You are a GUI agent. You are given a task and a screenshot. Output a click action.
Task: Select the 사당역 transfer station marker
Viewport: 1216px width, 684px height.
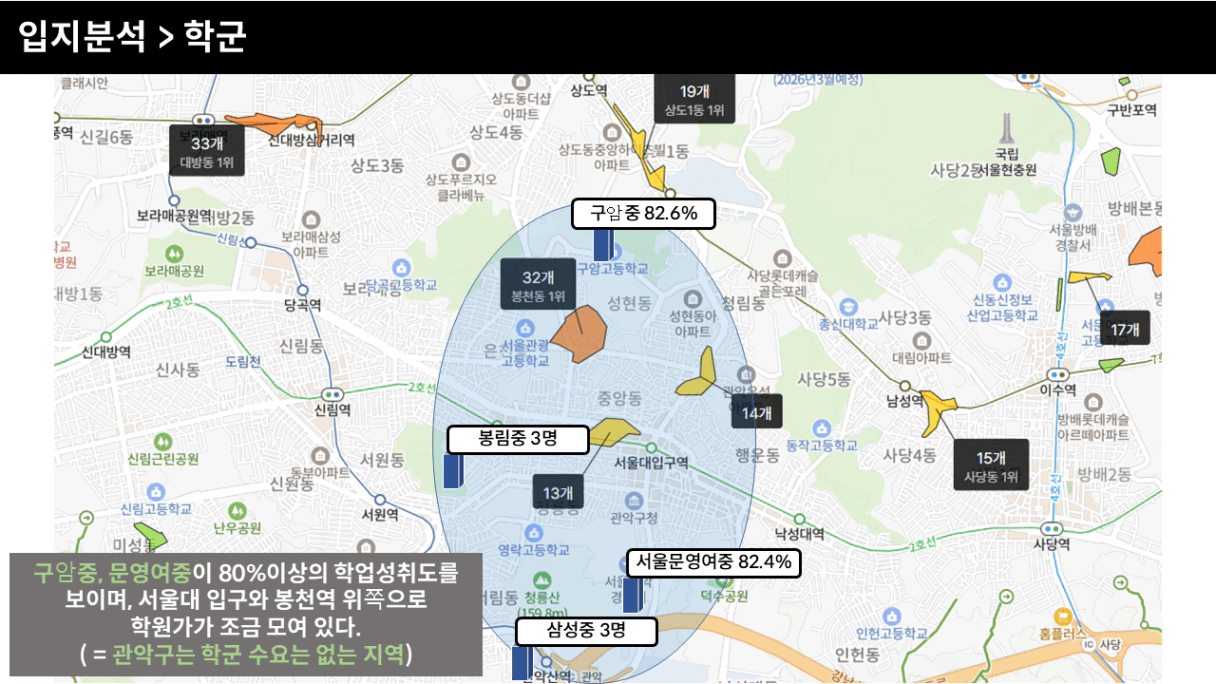coord(1051,528)
